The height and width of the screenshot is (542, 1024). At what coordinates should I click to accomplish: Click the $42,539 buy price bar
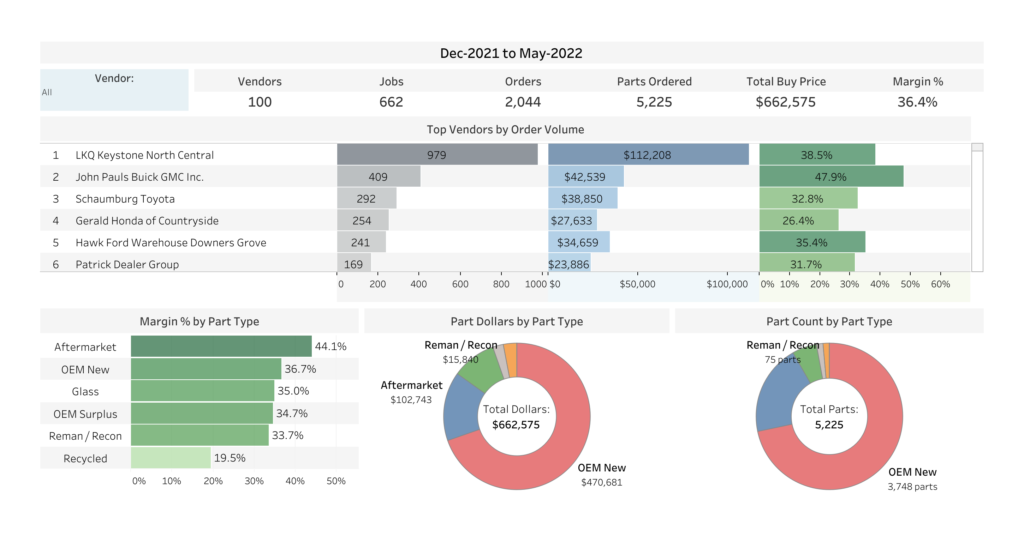pos(586,176)
